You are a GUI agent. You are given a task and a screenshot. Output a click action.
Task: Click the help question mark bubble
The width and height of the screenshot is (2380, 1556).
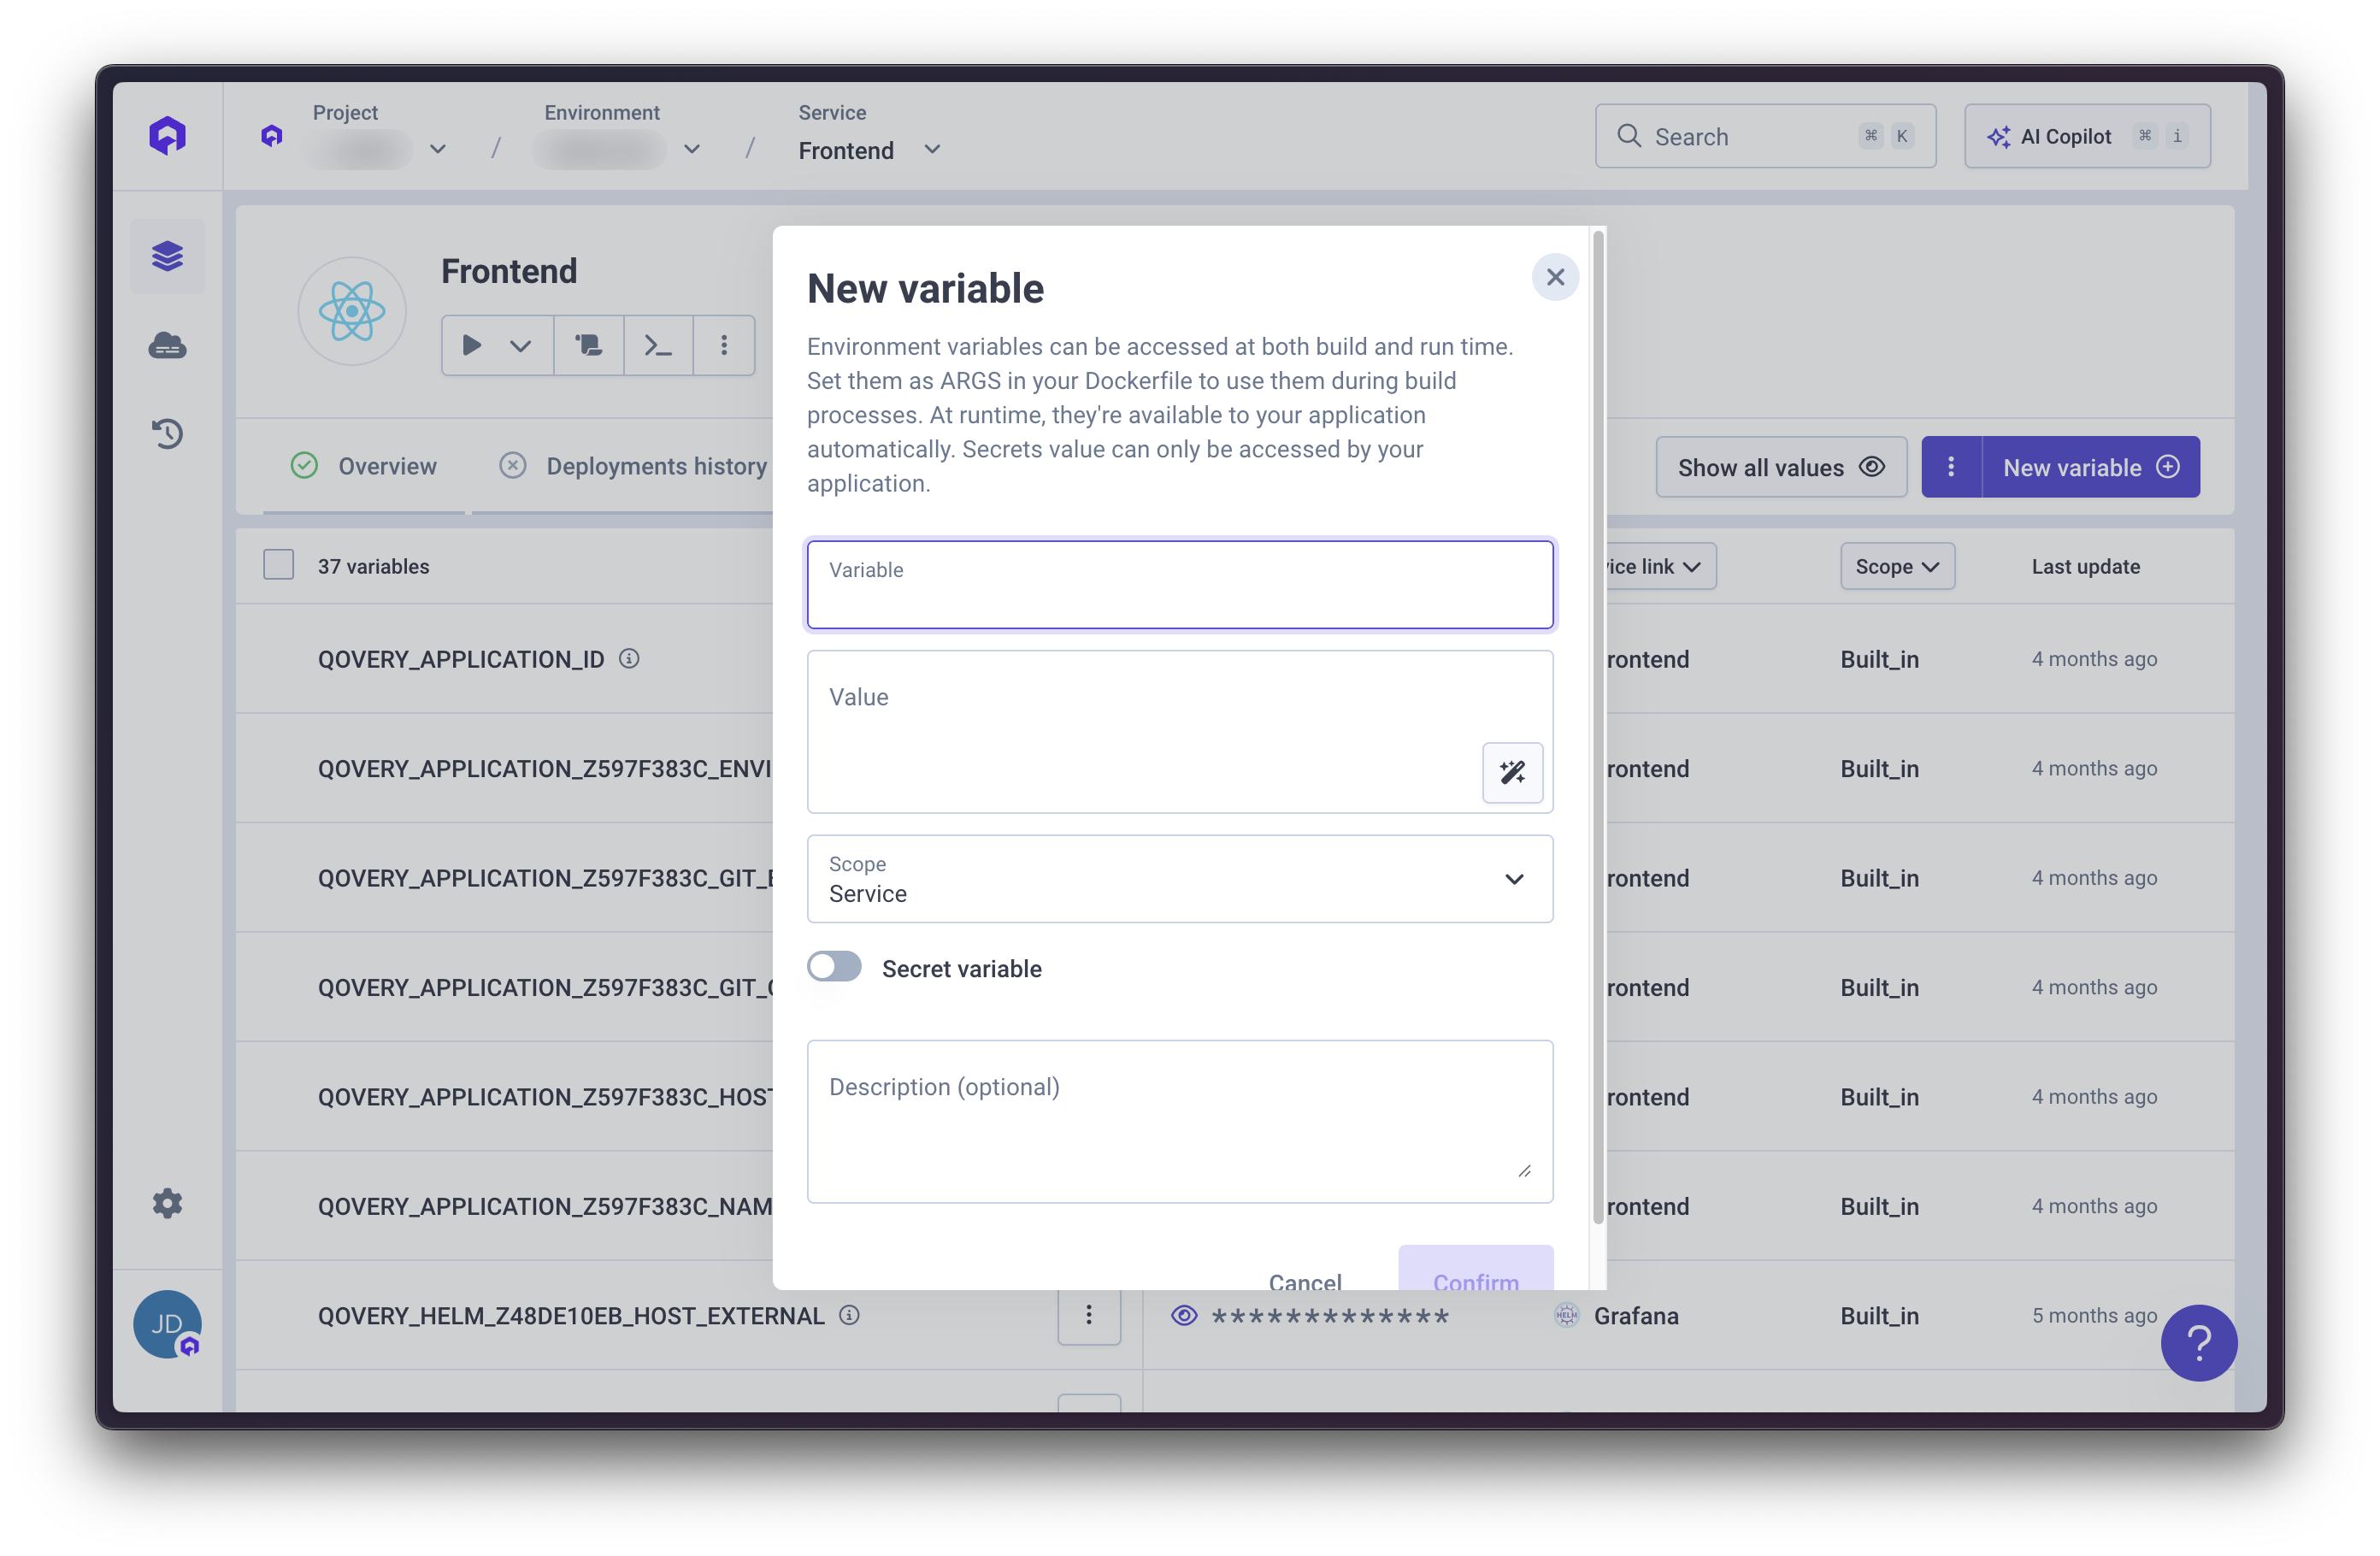tap(2198, 1343)
